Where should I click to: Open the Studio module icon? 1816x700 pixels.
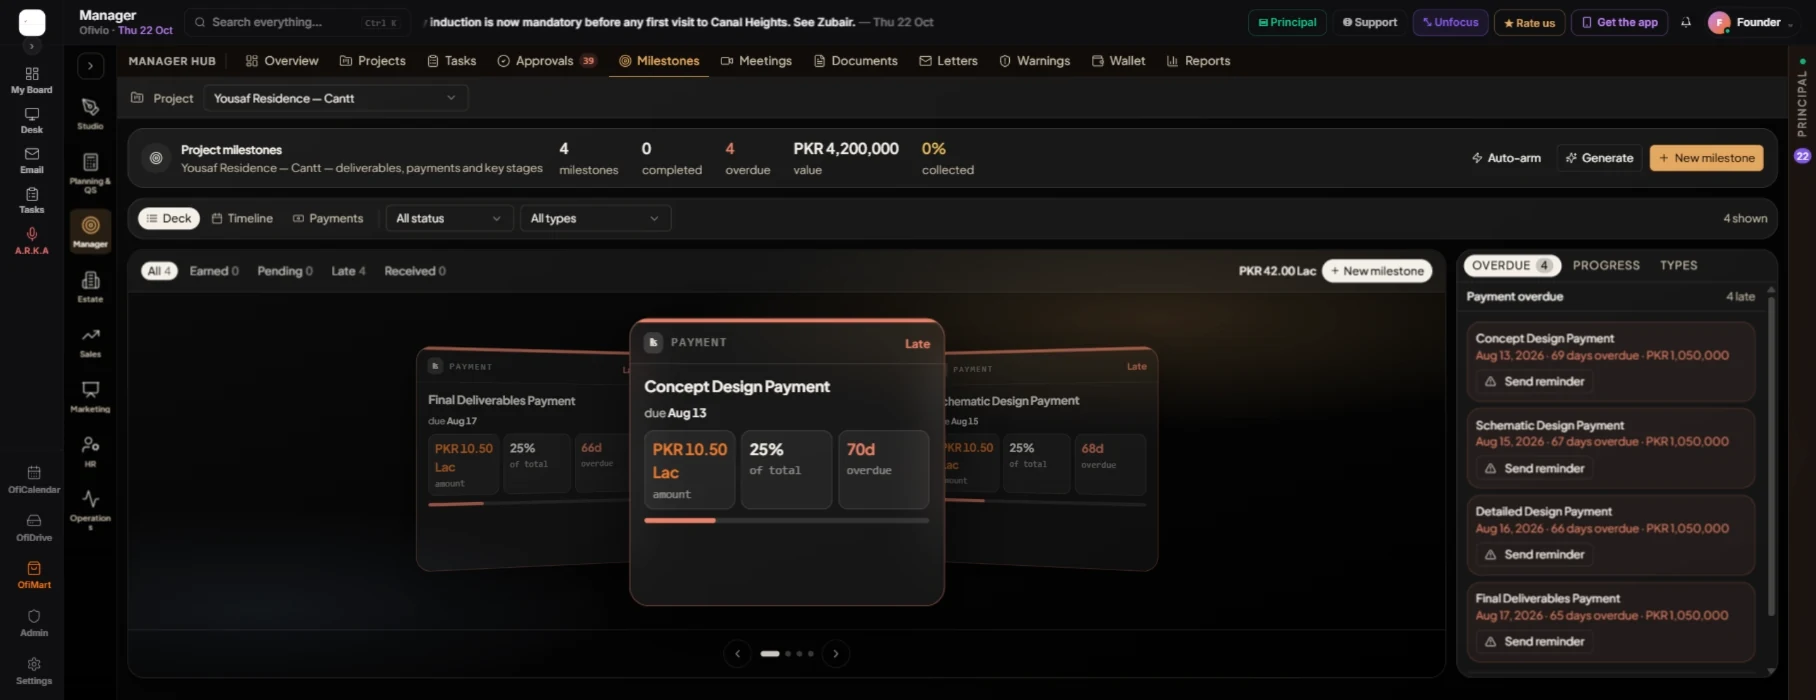click(90, 113)
